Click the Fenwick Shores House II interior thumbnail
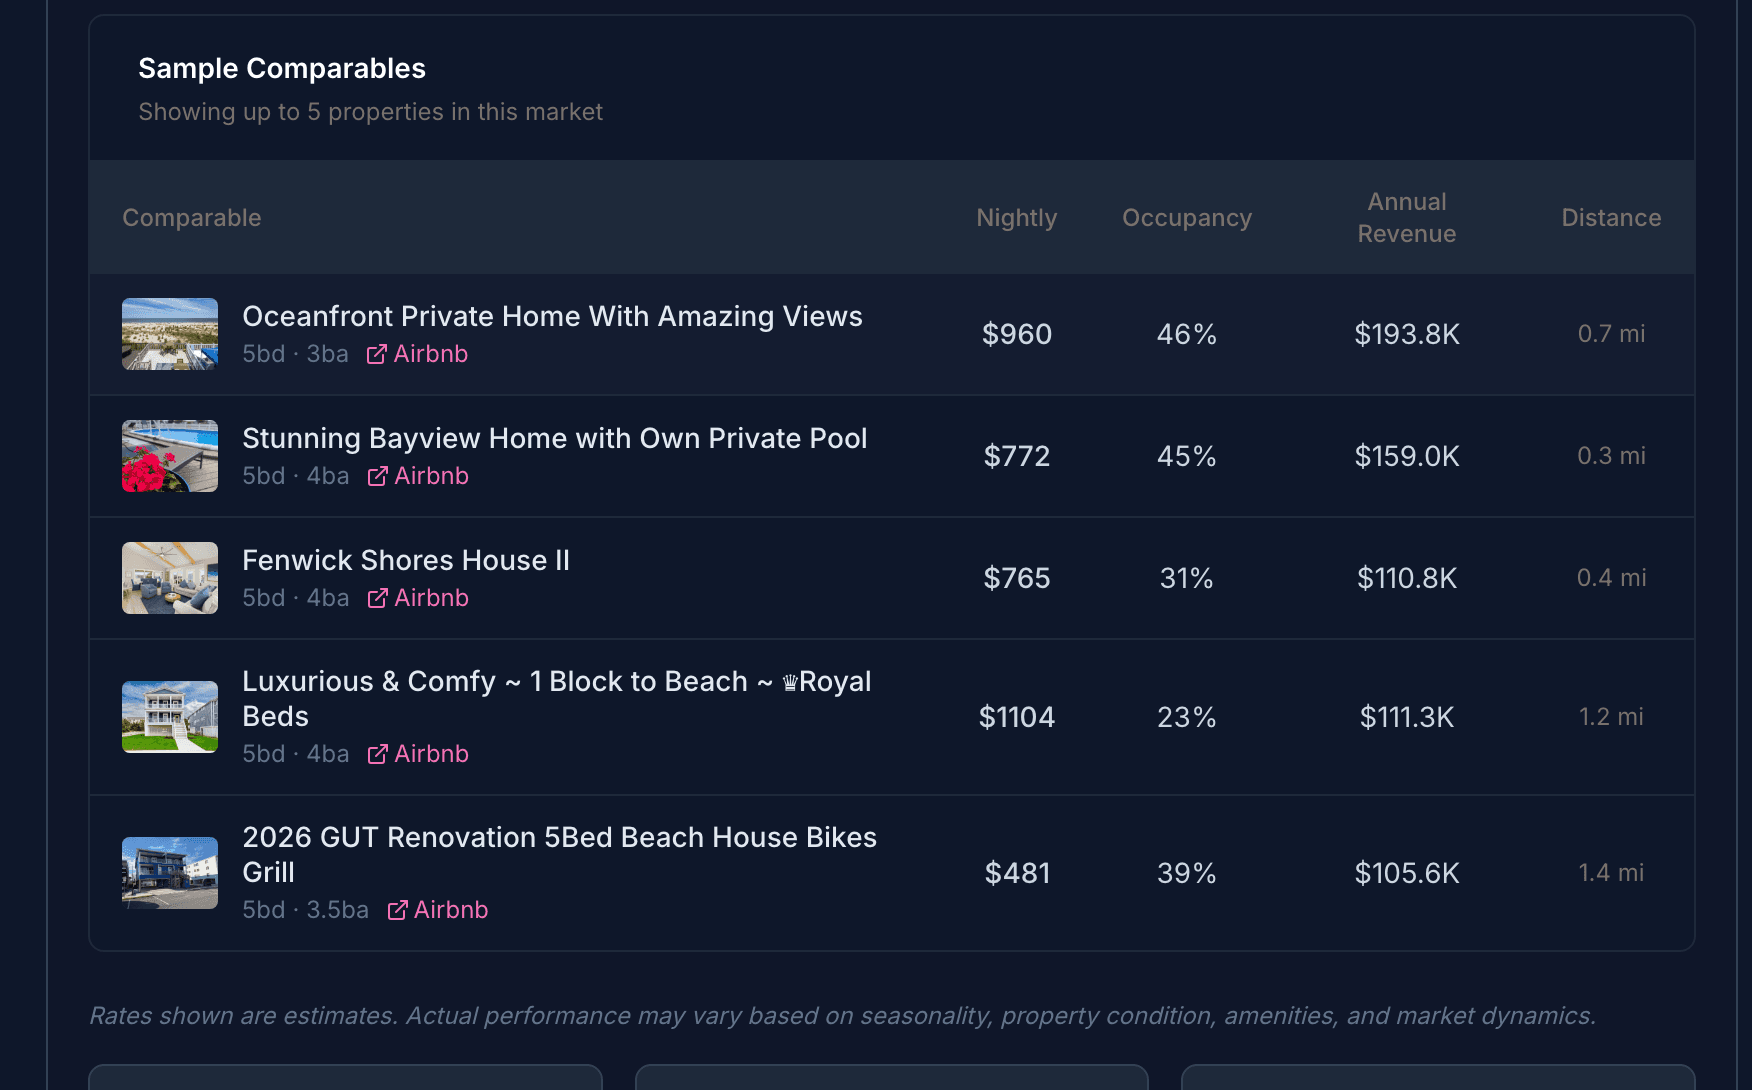Viewport: 1752px width, 1090px height. click(x=169, y=577)
